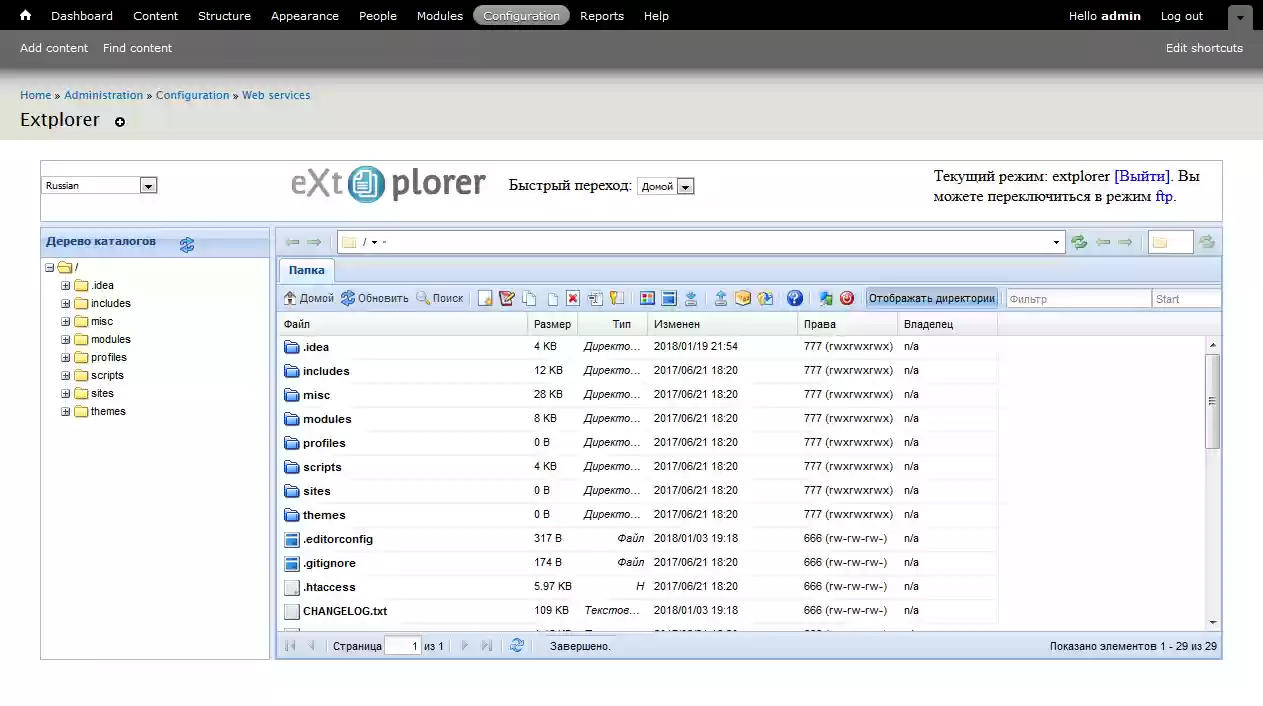The width and height of the screenshot is (1263, 706).
Task: Expand the modules folder in directory tree
Action: click(63, 339)
